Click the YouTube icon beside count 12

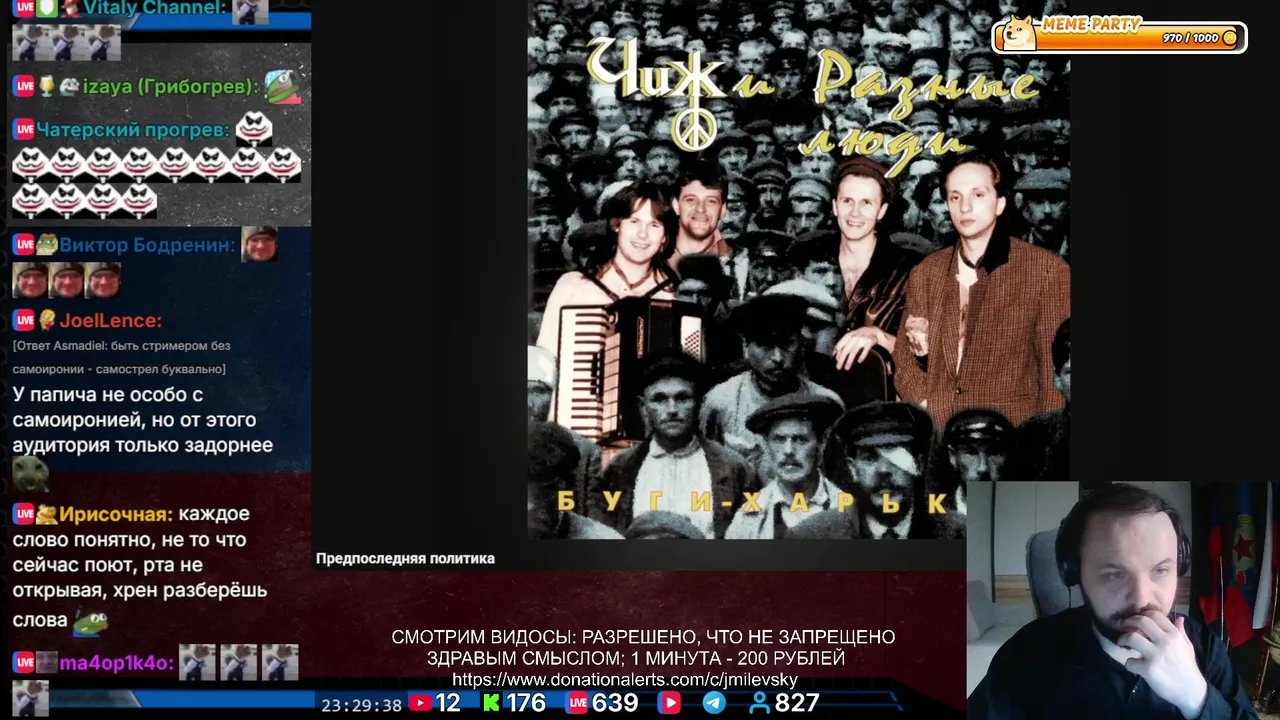[420, 703]
